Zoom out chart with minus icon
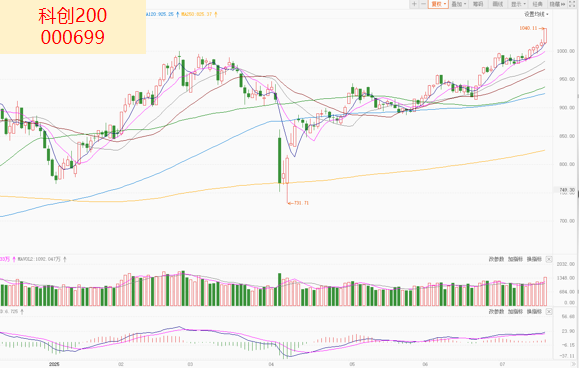Screen dimensions: 579x373 click(423, 4)
